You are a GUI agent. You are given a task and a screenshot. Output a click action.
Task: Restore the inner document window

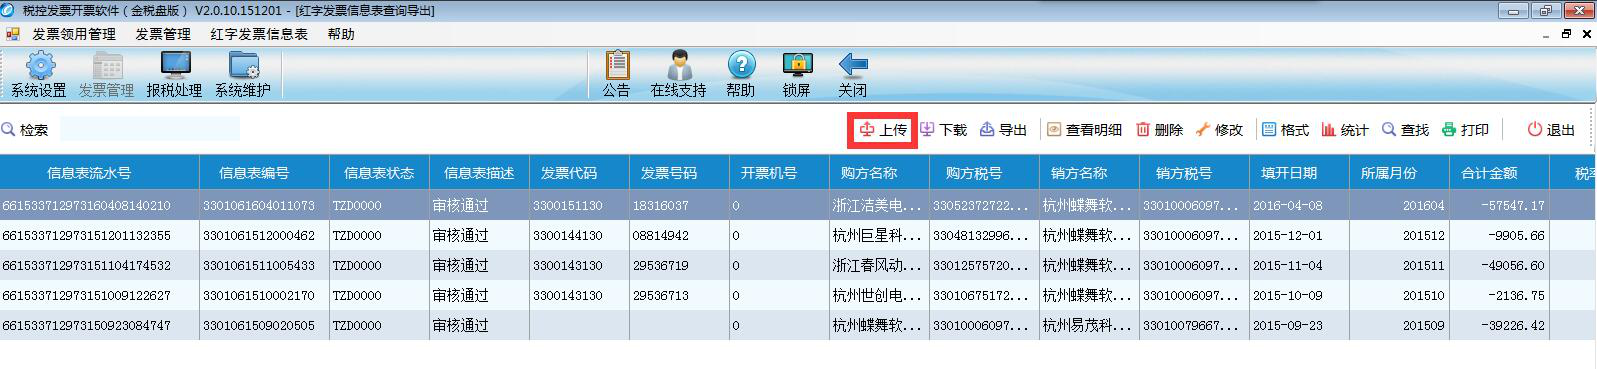coord(1567,34)
